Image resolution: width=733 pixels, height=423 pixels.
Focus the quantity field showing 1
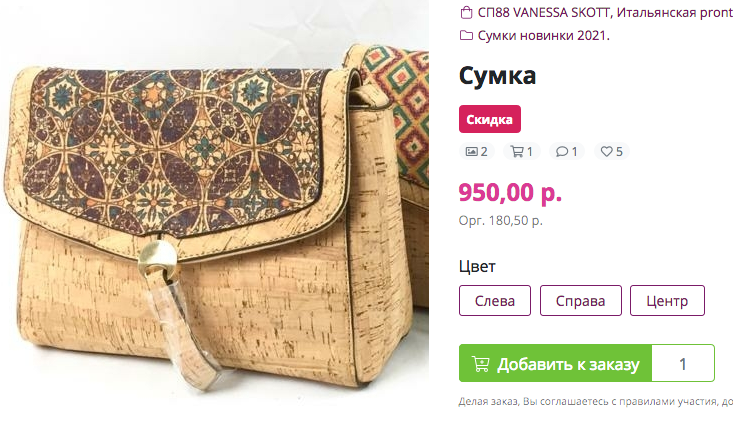click(683, 363)
